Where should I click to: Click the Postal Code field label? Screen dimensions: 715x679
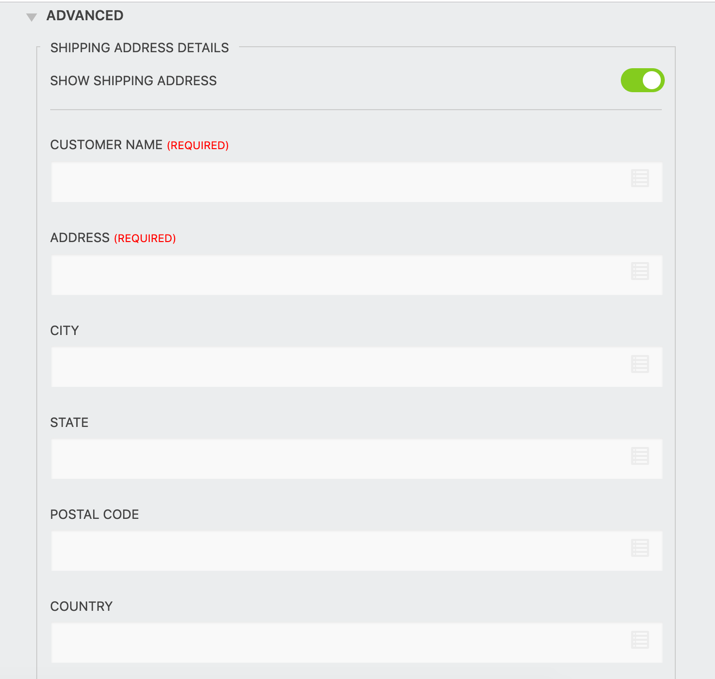coord(94,515)
